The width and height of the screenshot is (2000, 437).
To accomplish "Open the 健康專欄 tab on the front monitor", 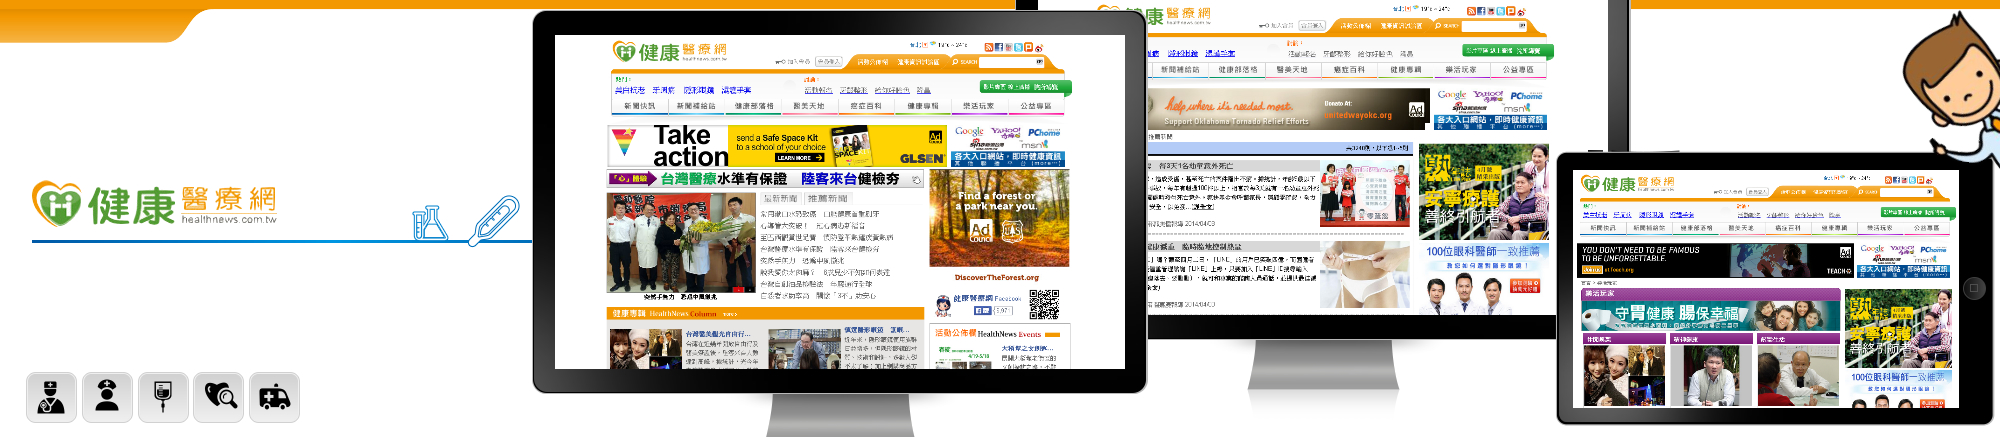I will 923,106.
